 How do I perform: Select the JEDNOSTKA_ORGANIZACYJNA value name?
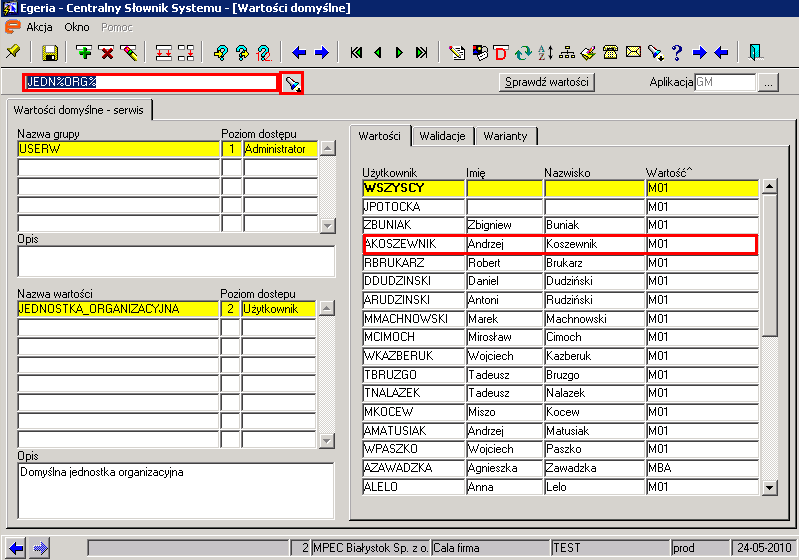118,309
